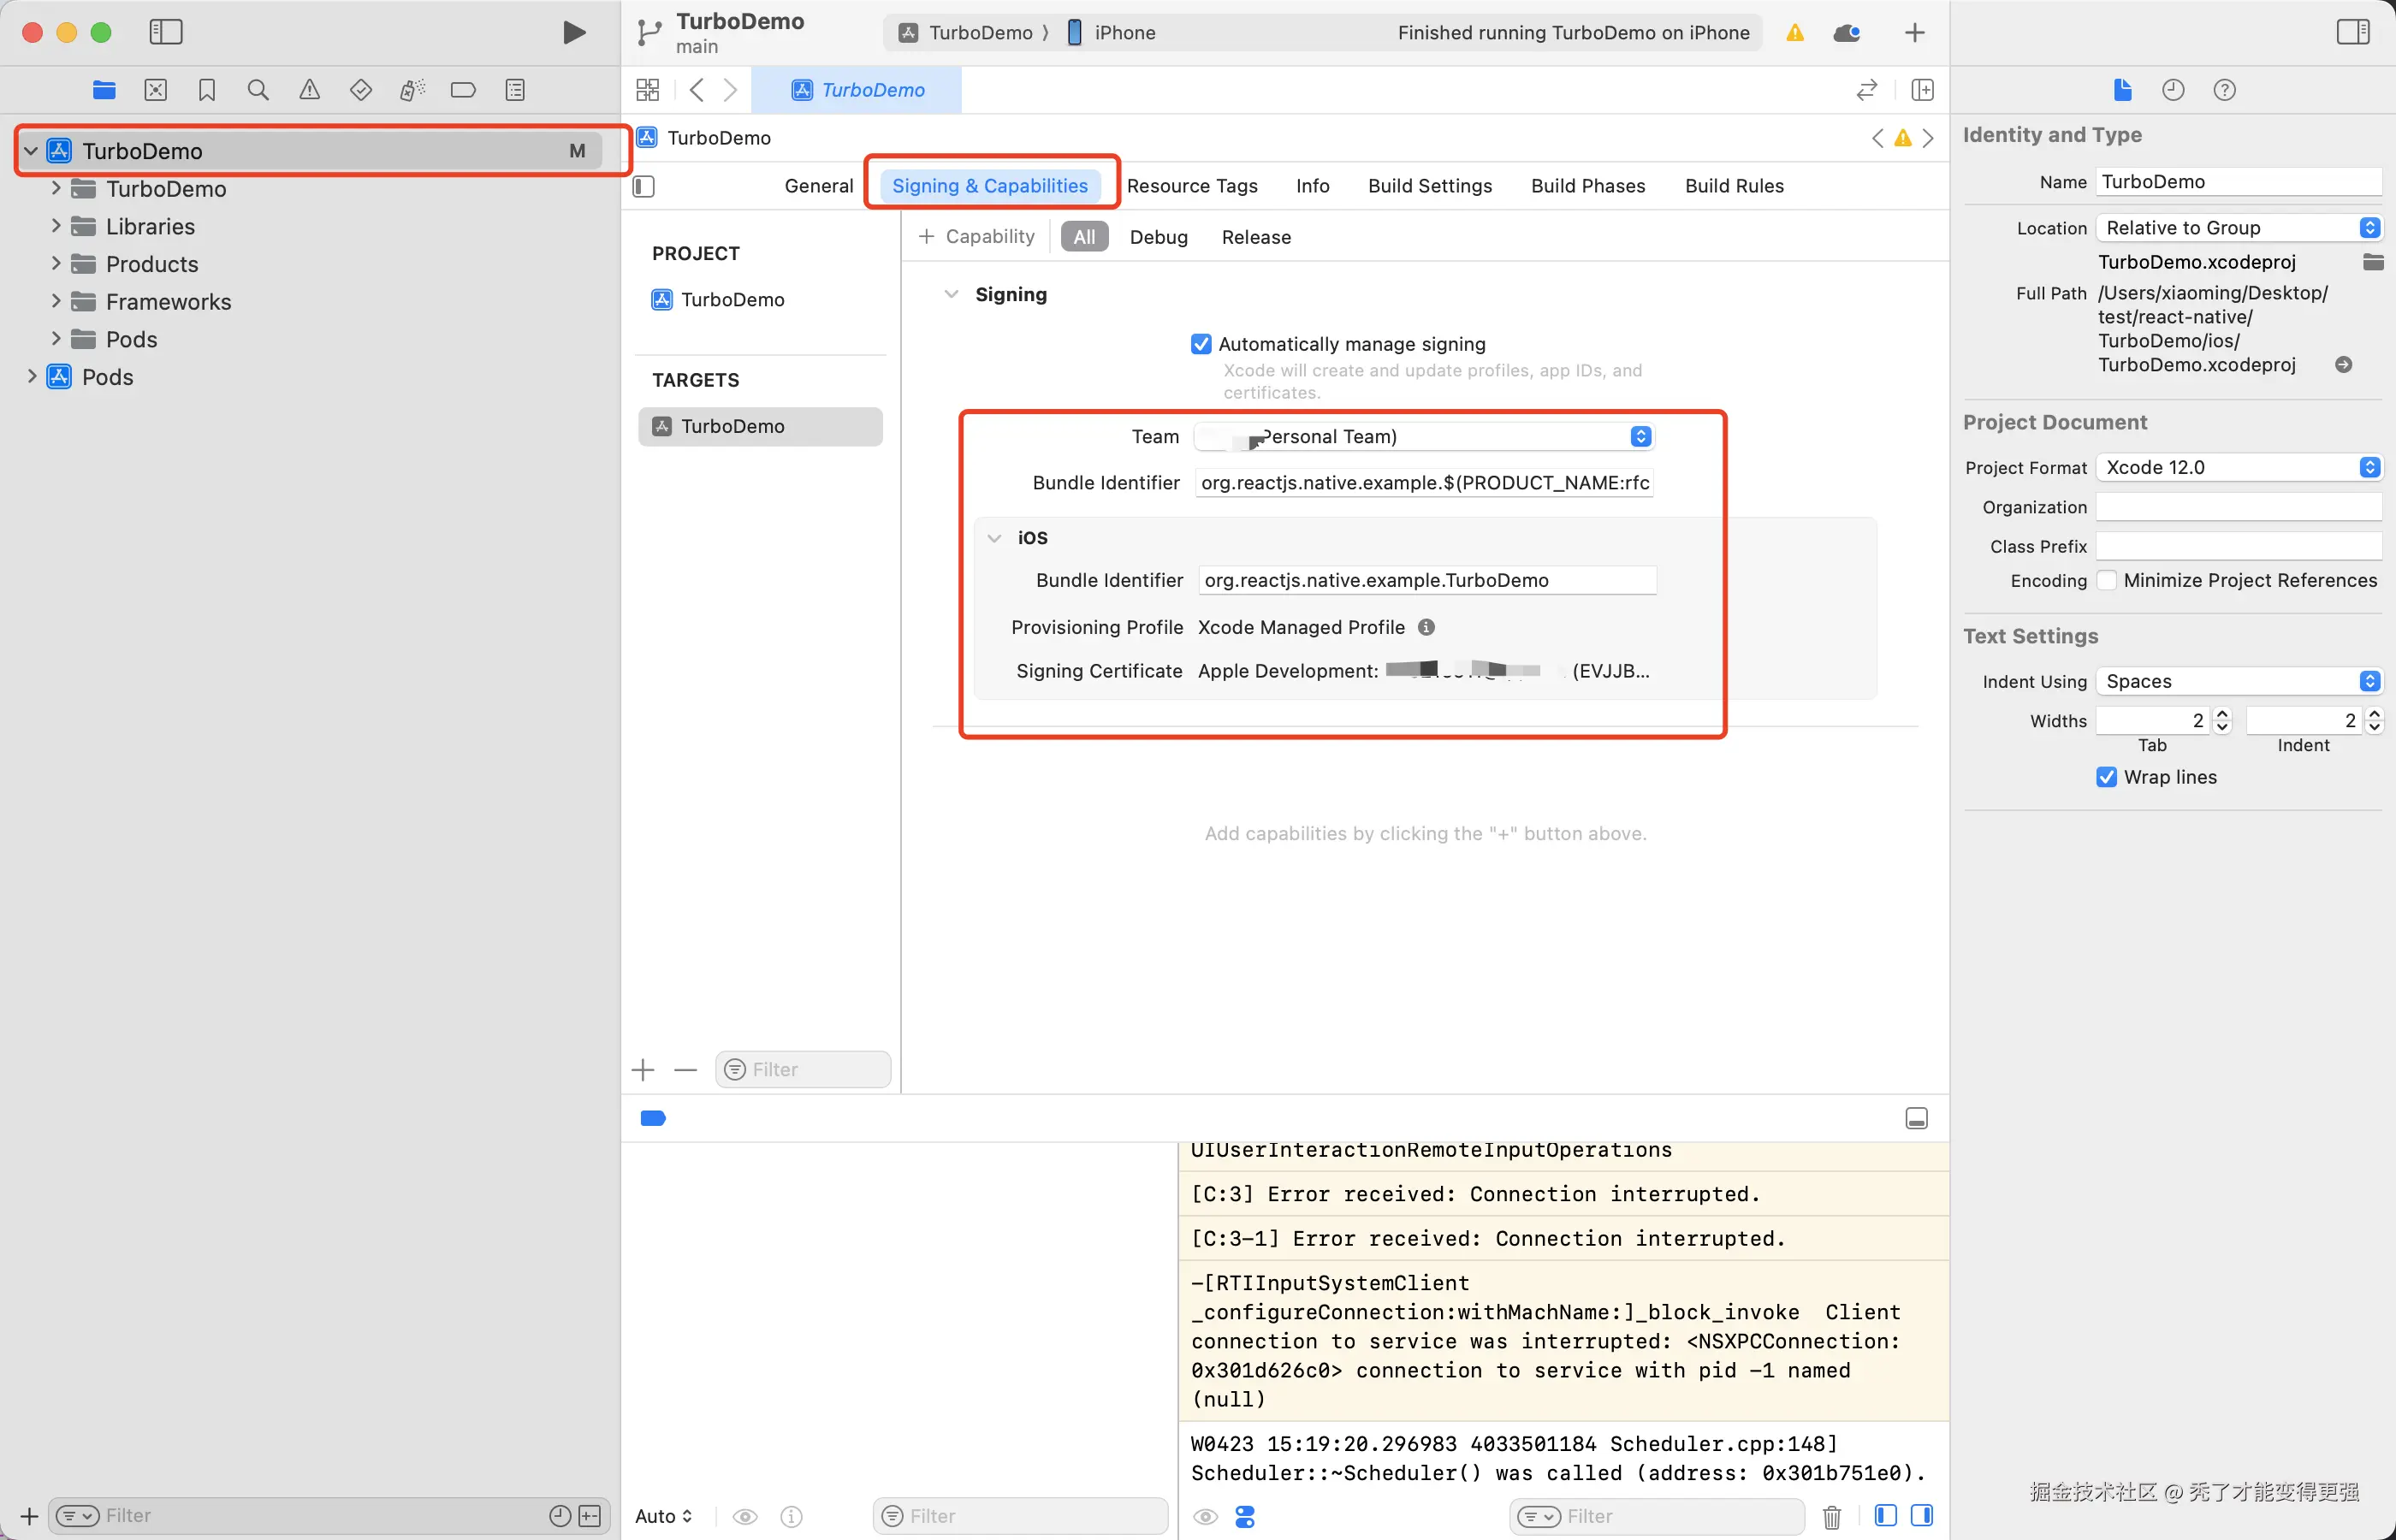Click the Run play button

click(x=573, y=32)
